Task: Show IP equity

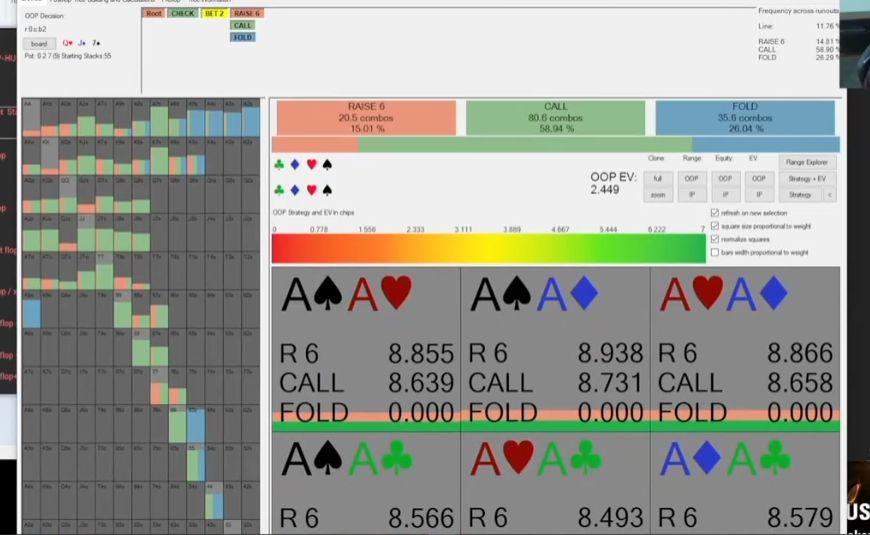Action: pos(725,195)
